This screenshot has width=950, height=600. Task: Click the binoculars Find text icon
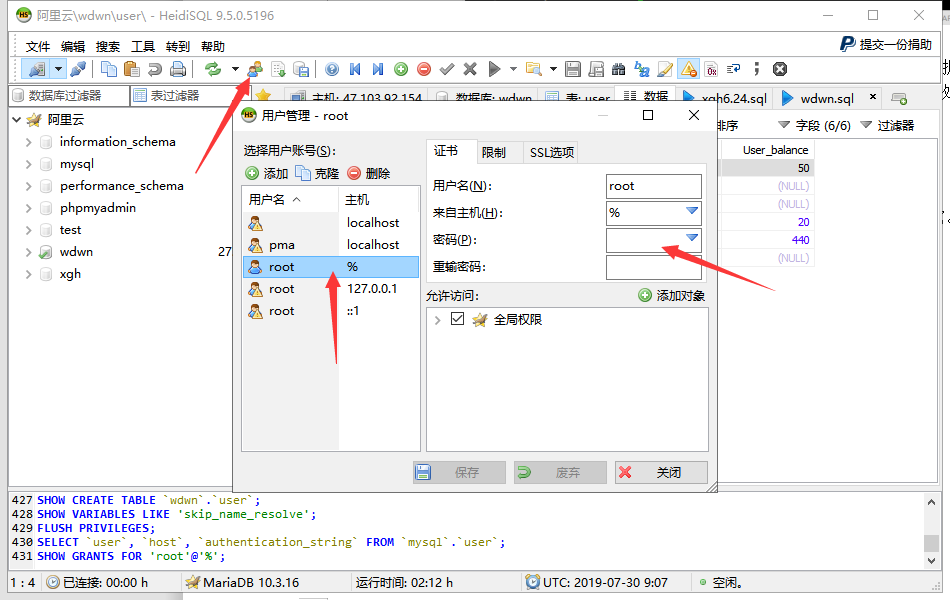(x=619, y=69)
